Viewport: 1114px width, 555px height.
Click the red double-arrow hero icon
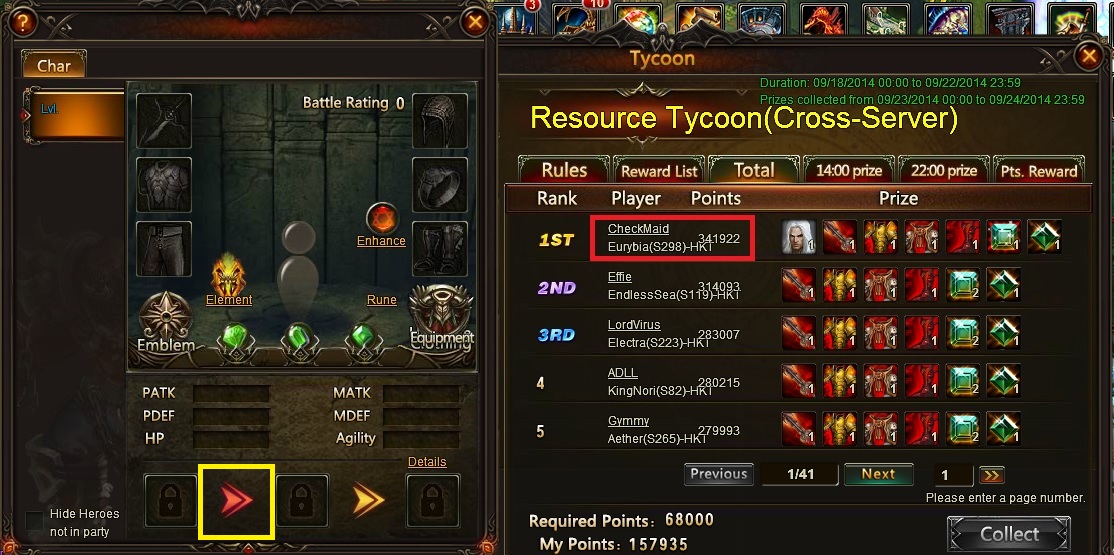point(236,501)
